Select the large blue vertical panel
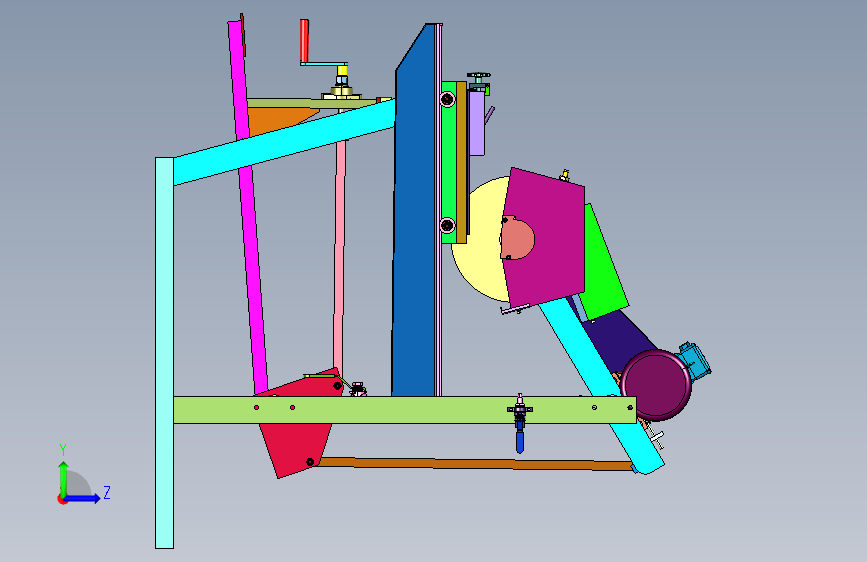 [x=415, y=221]
